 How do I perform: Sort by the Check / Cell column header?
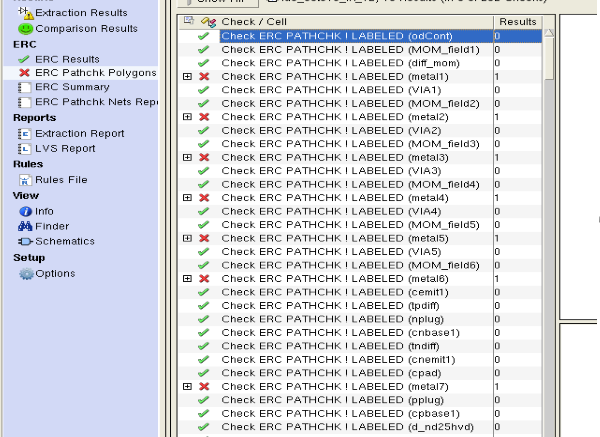pos(254,22)
